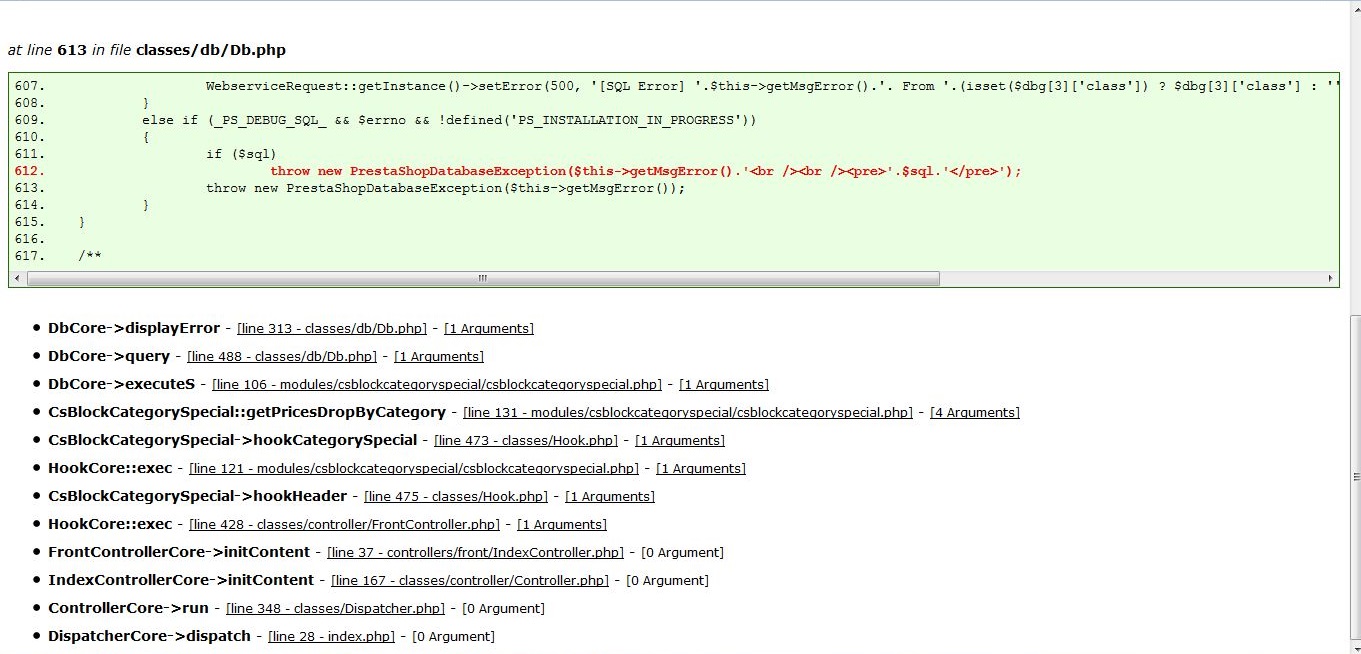Open link line 428 - FrontController.php
Viewport: 1361px width, 654px height.
click(x=344, y=524)
